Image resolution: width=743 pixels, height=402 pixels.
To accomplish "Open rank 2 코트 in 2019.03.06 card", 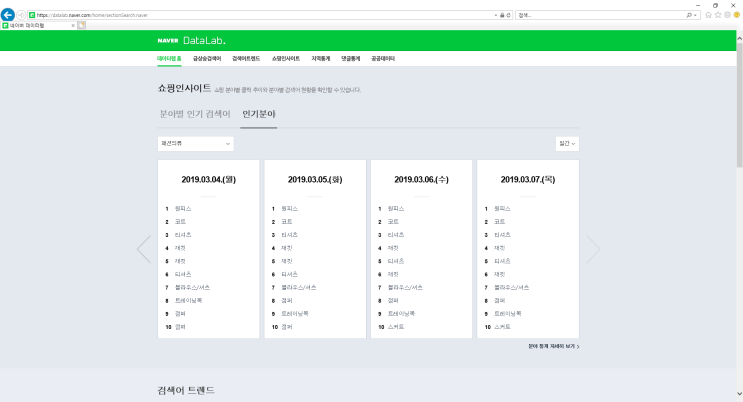I will [393, 222].
